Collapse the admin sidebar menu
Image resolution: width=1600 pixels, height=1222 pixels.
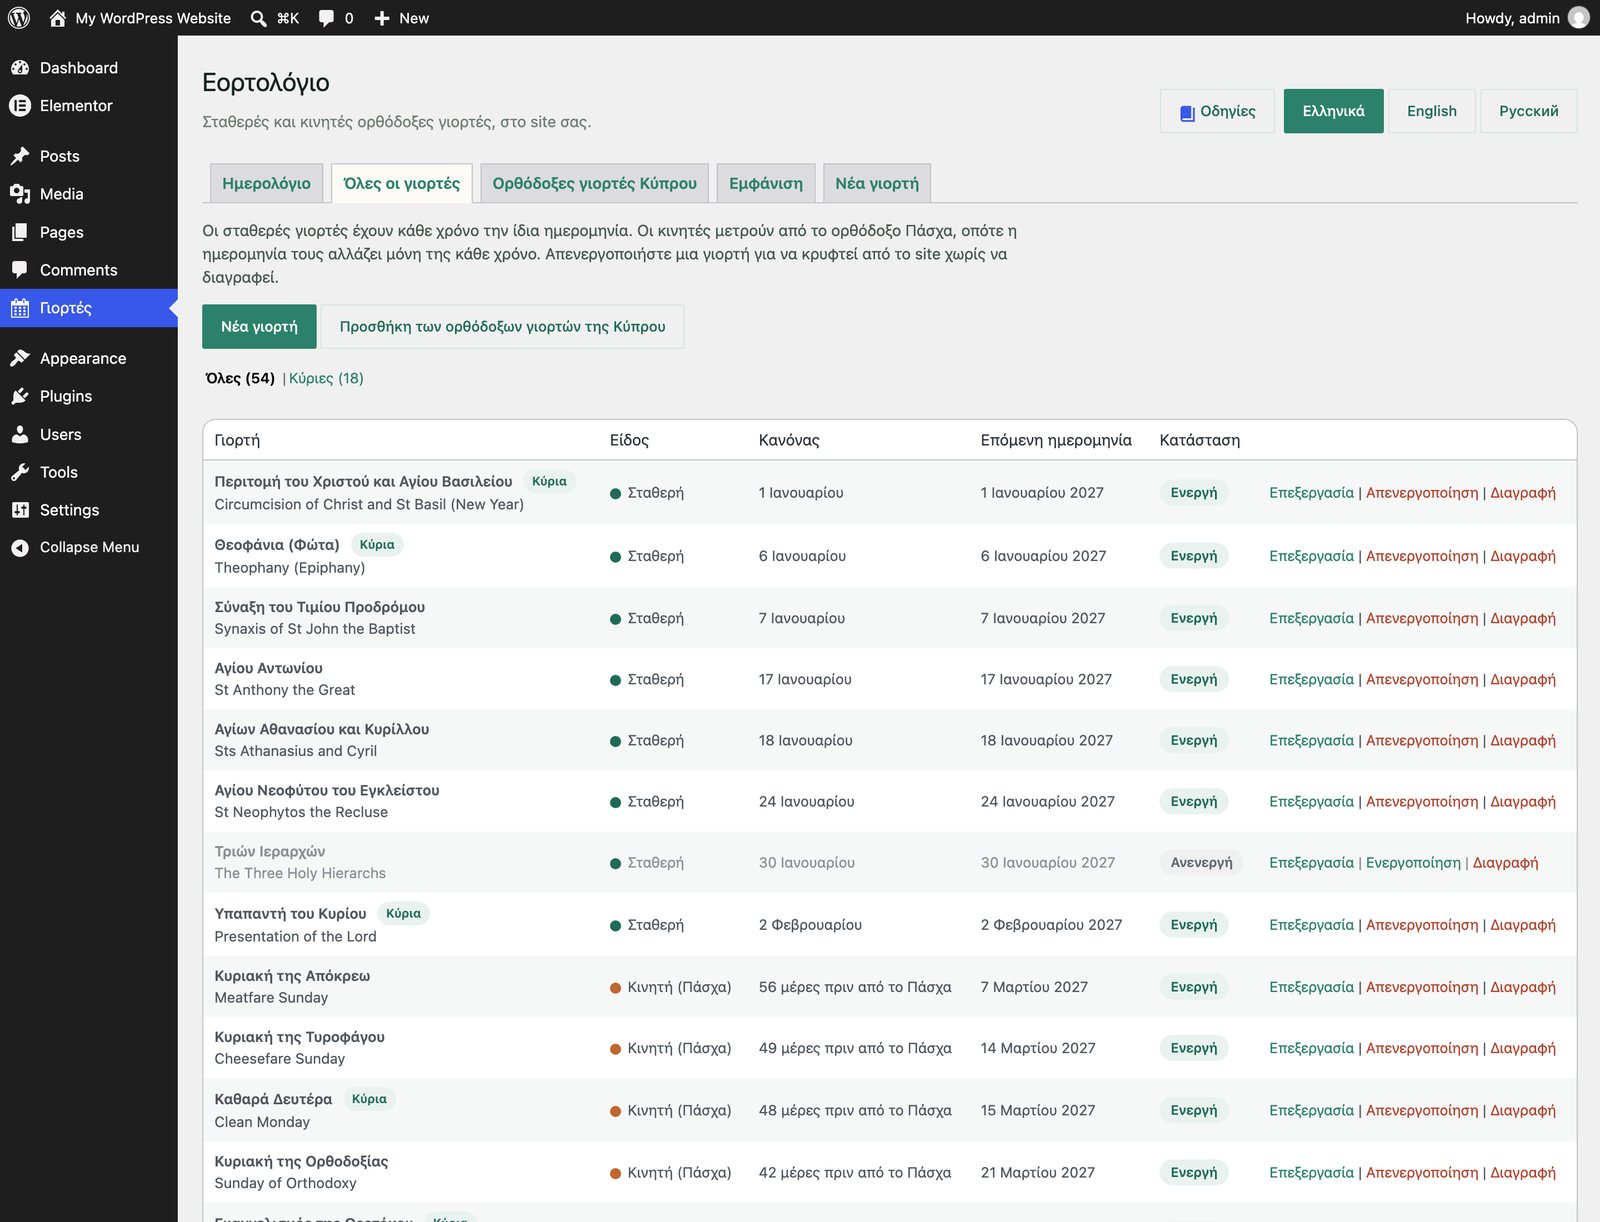(89, 547)
